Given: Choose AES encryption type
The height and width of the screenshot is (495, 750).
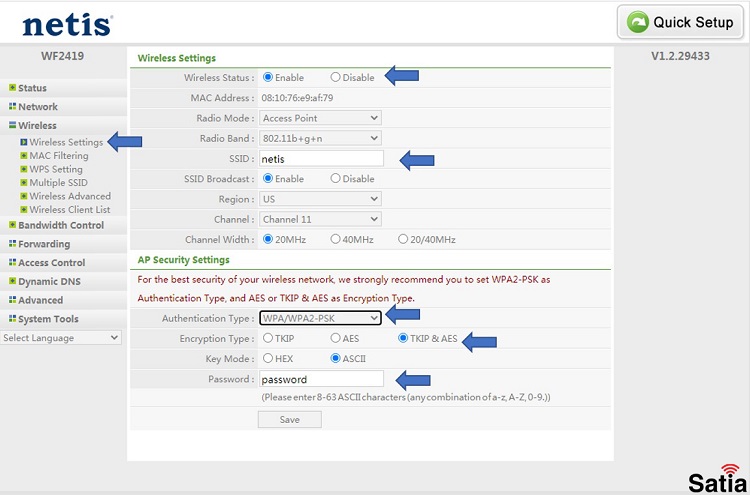Looking at the screenshot, I should 335,339.
